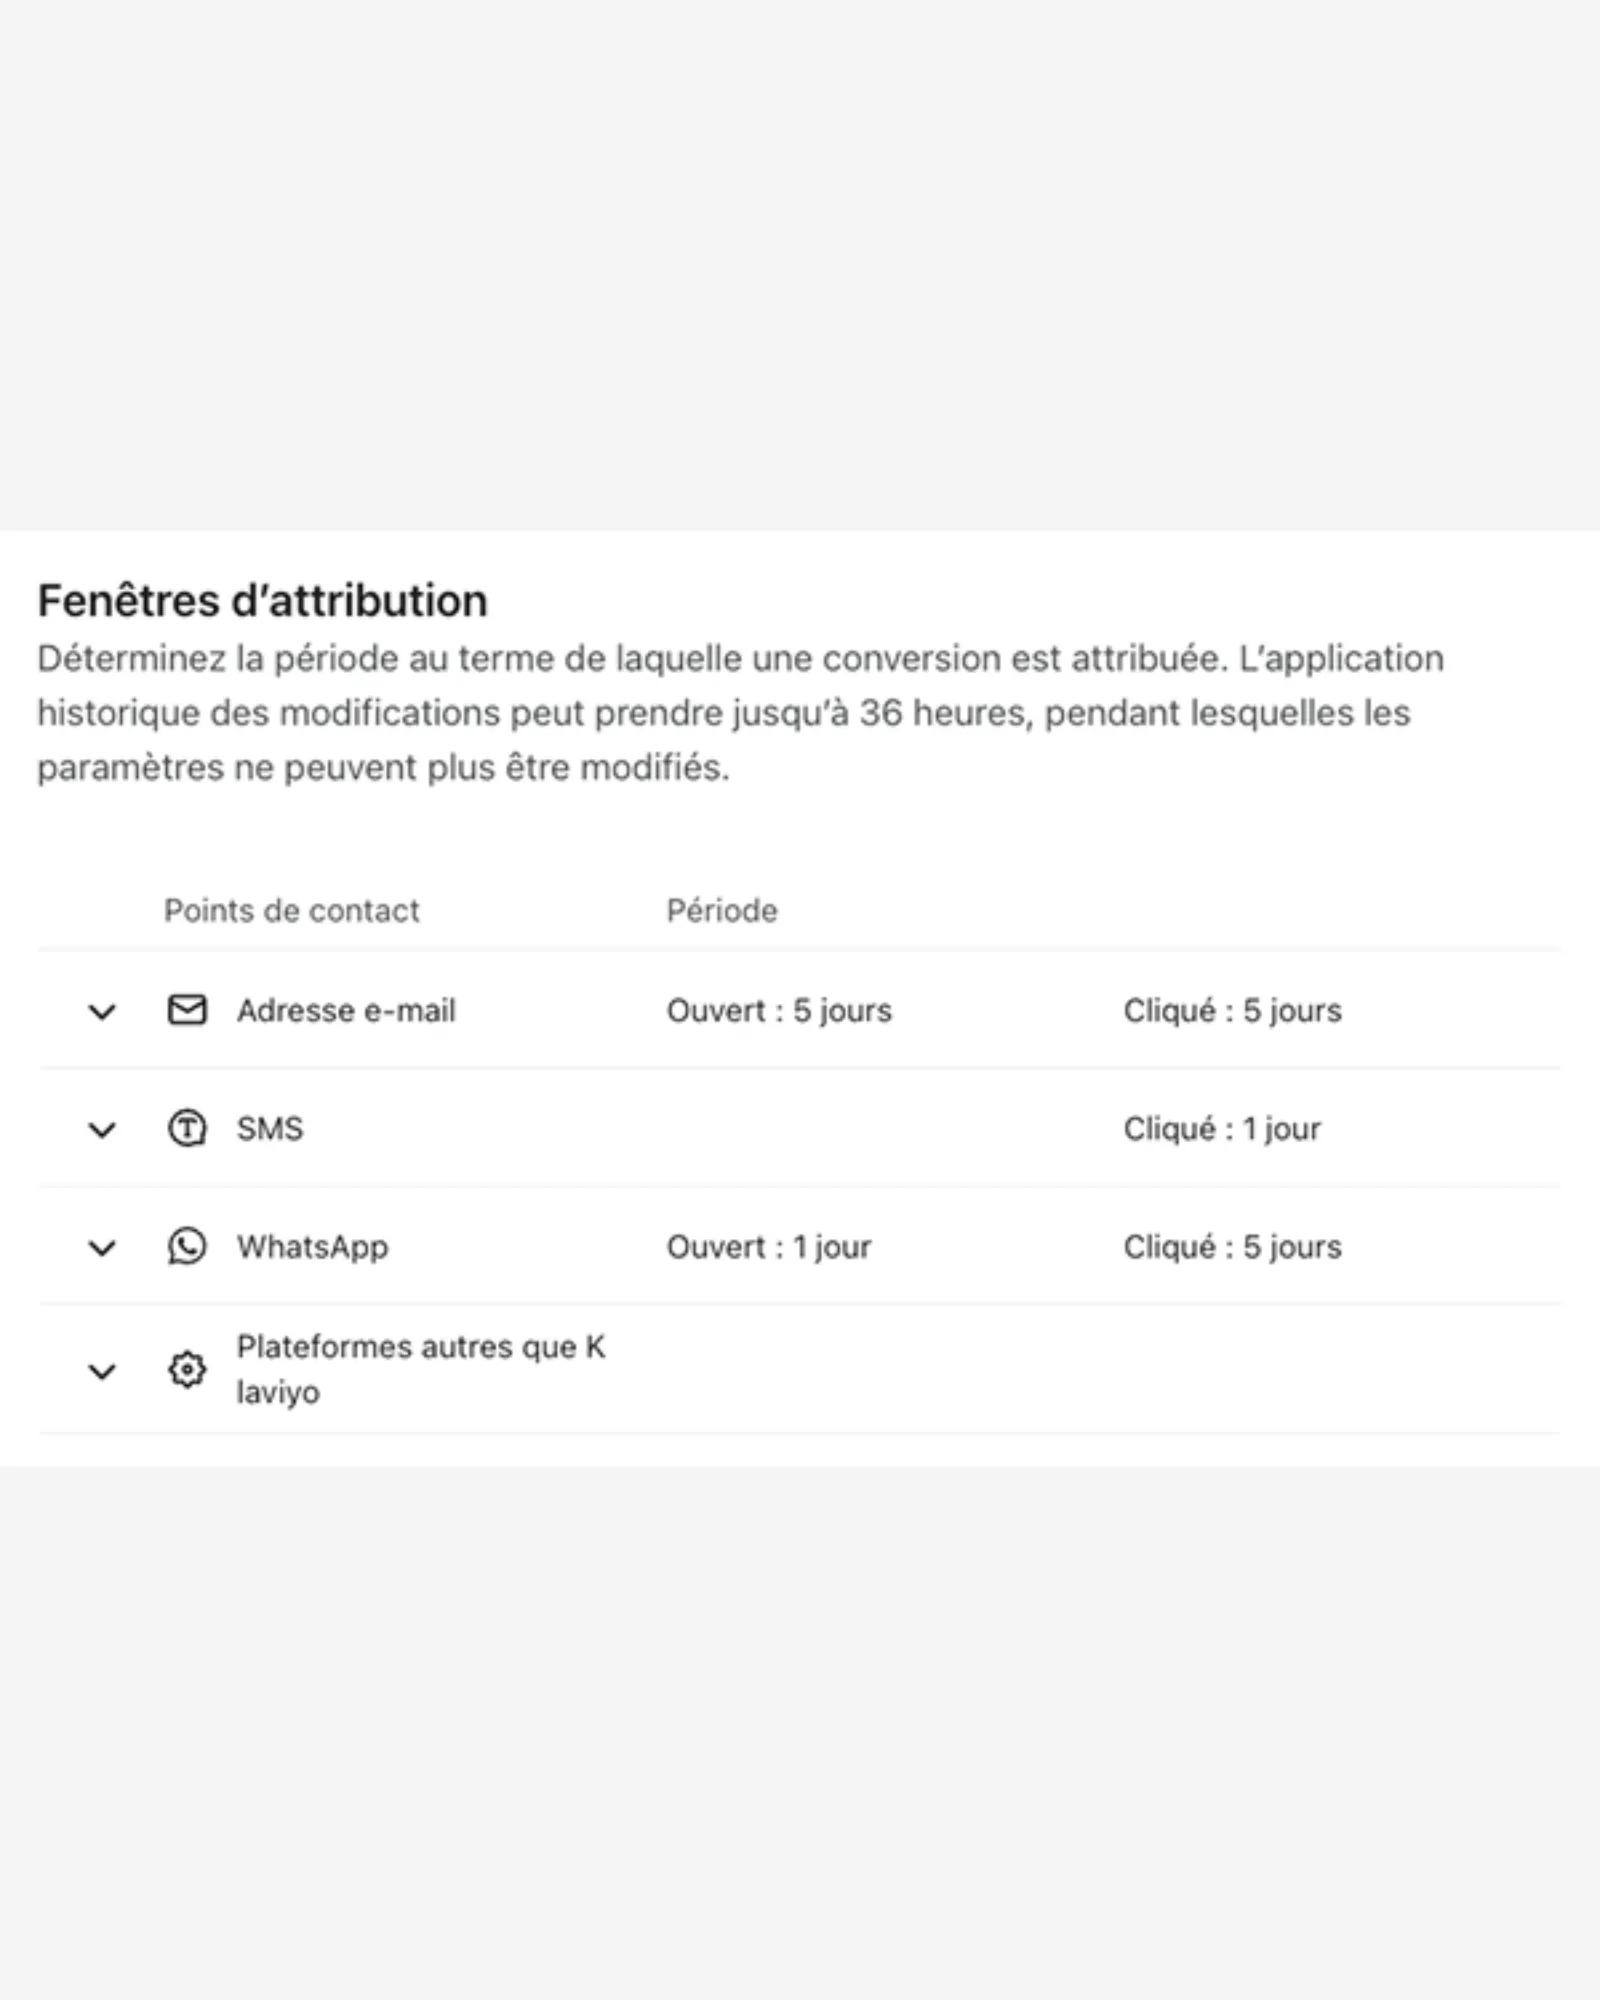Select Cliqué : 5 jours in the WhatsApp row
The width and height of the screenshot is (1600, 2000).
[x=1233, y=1247]
